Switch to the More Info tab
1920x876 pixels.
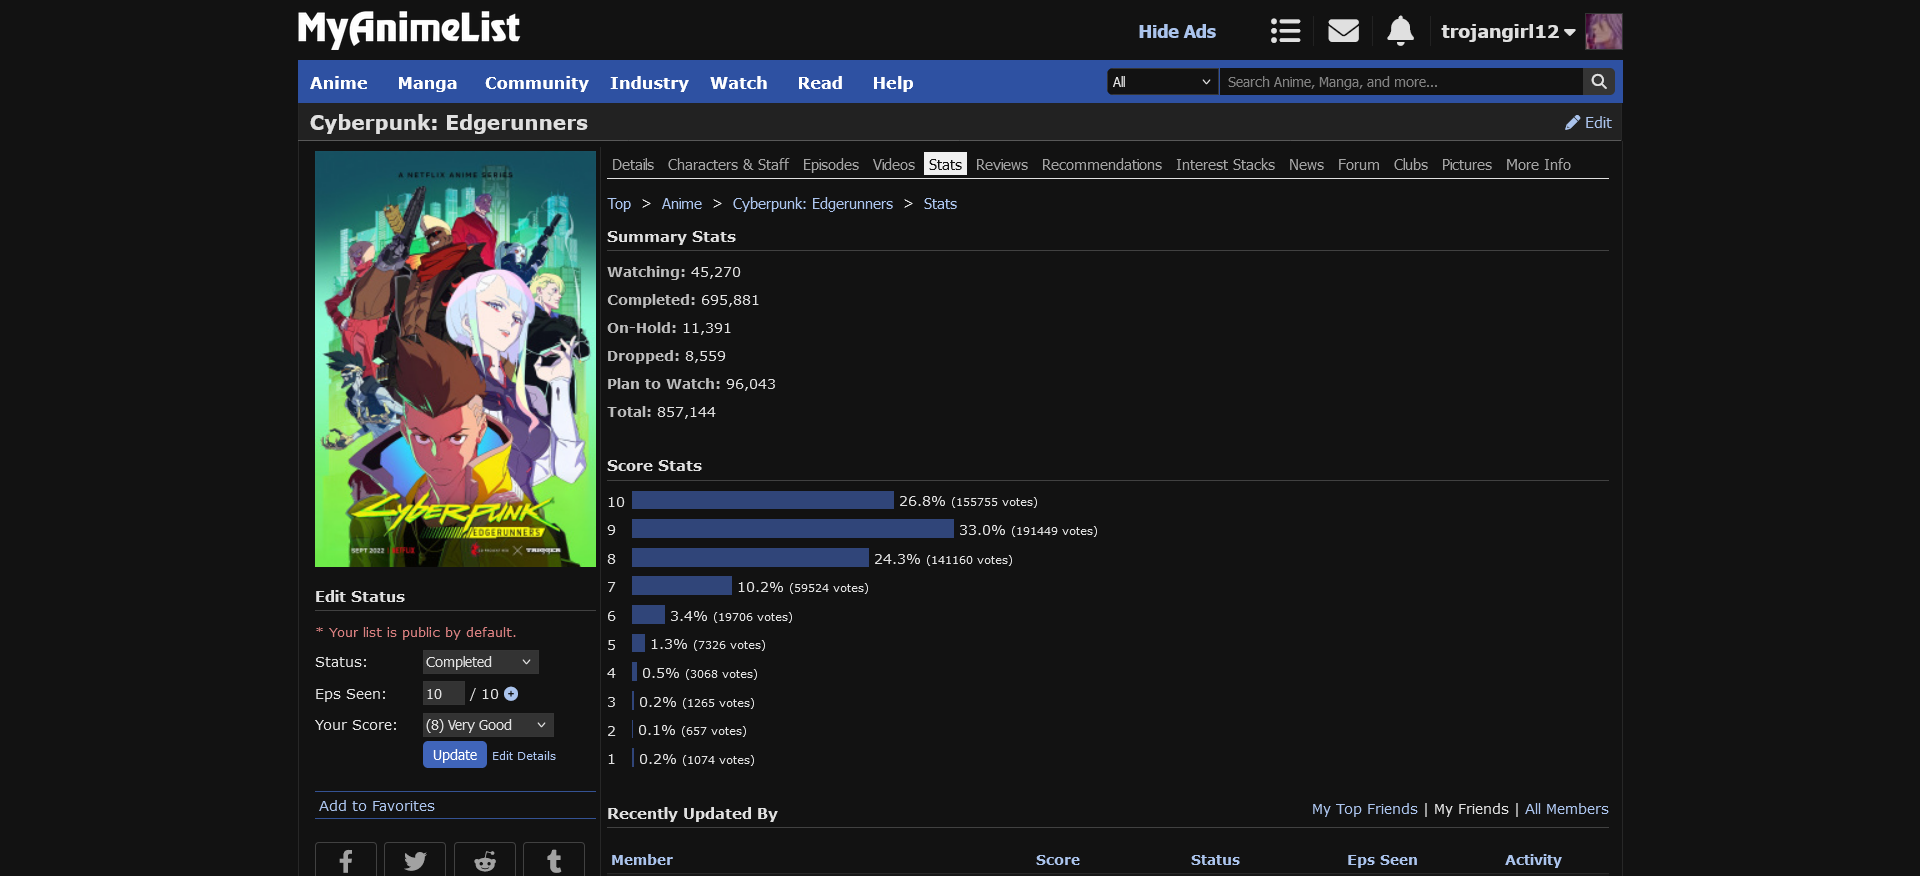(1538, 165)
